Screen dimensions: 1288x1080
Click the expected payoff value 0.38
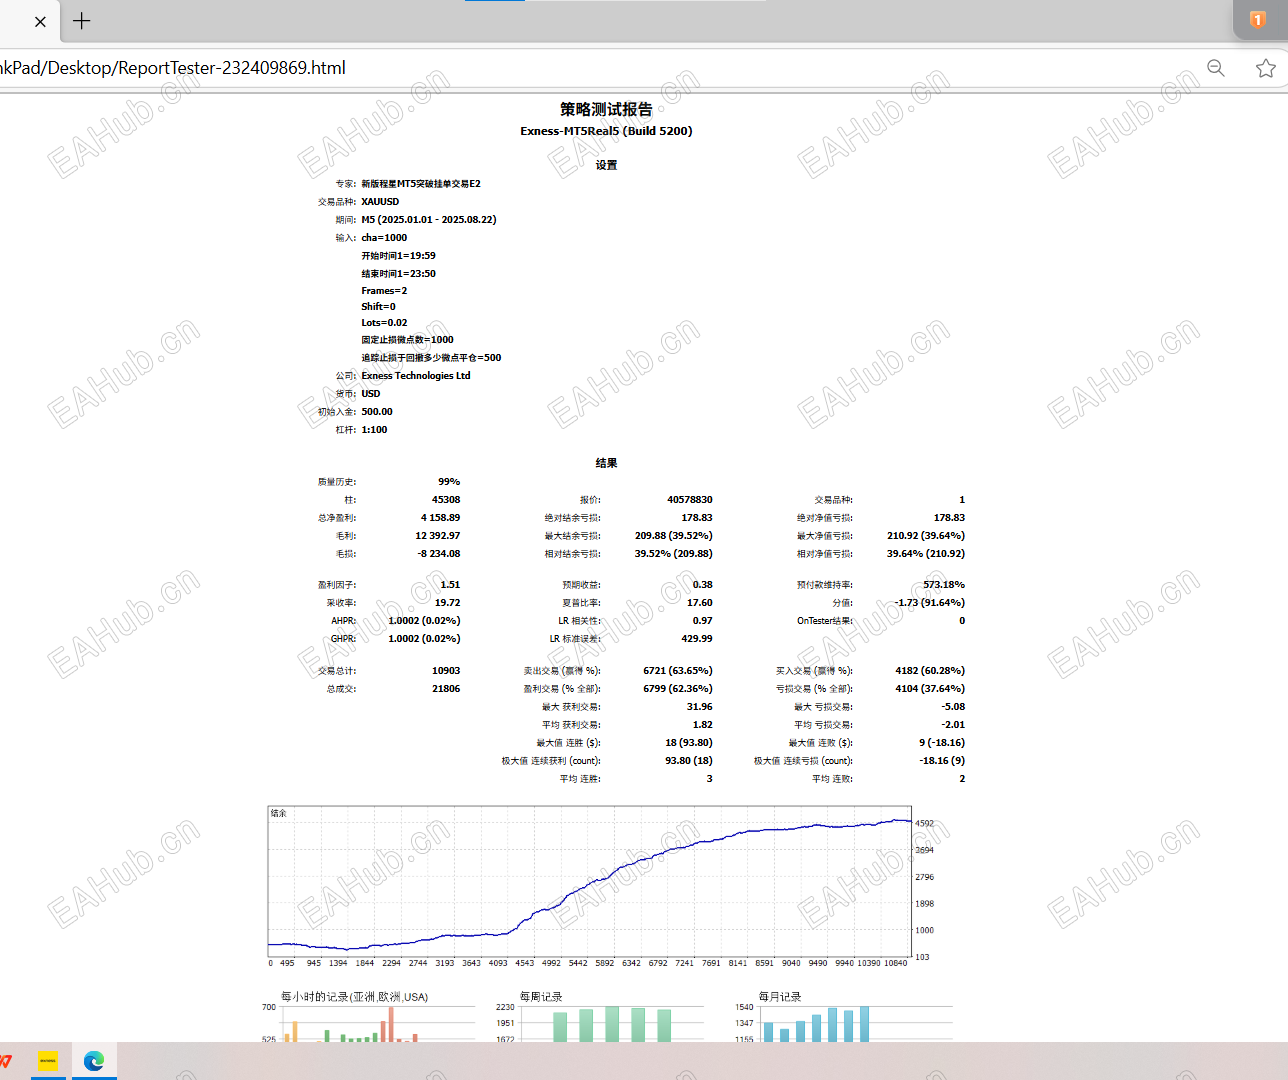point(703,585)
